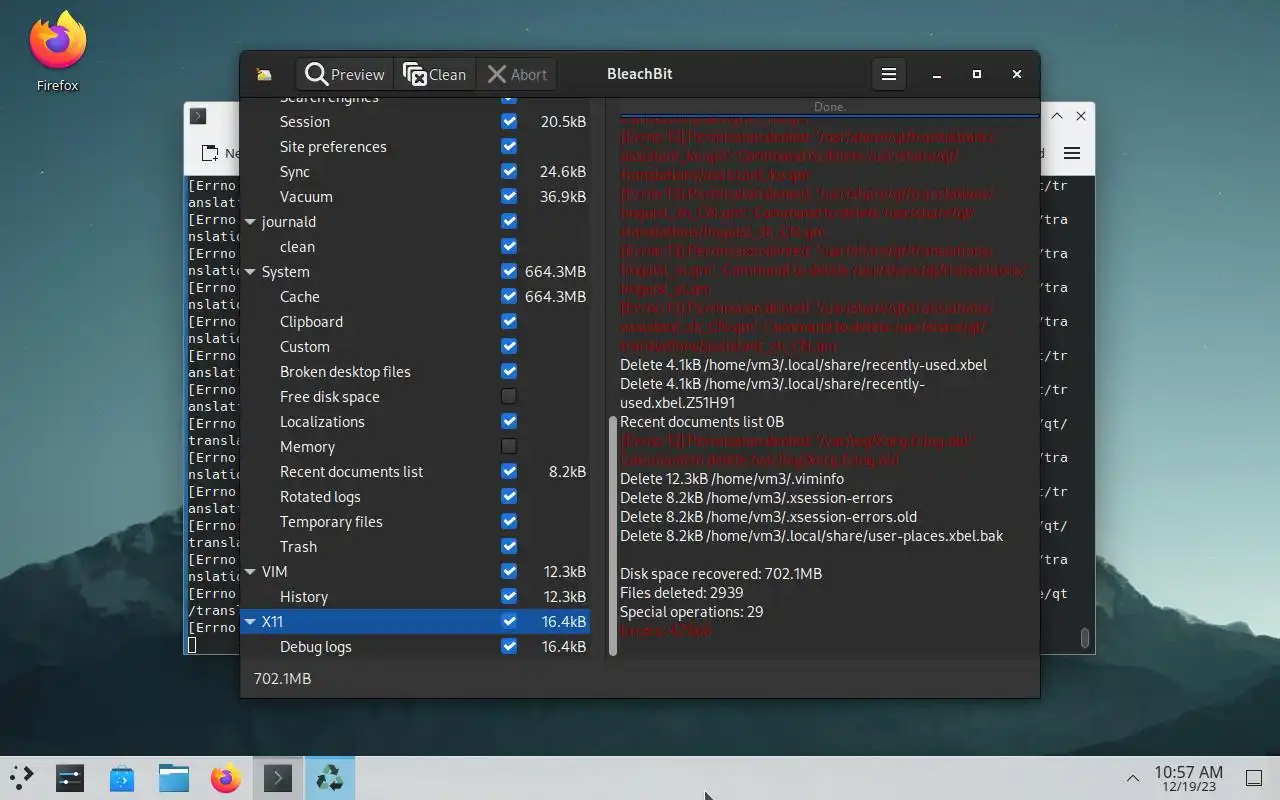The image size is (1280, 800).
Task: Select the Recent documents list row label
Action: point(351,471)
